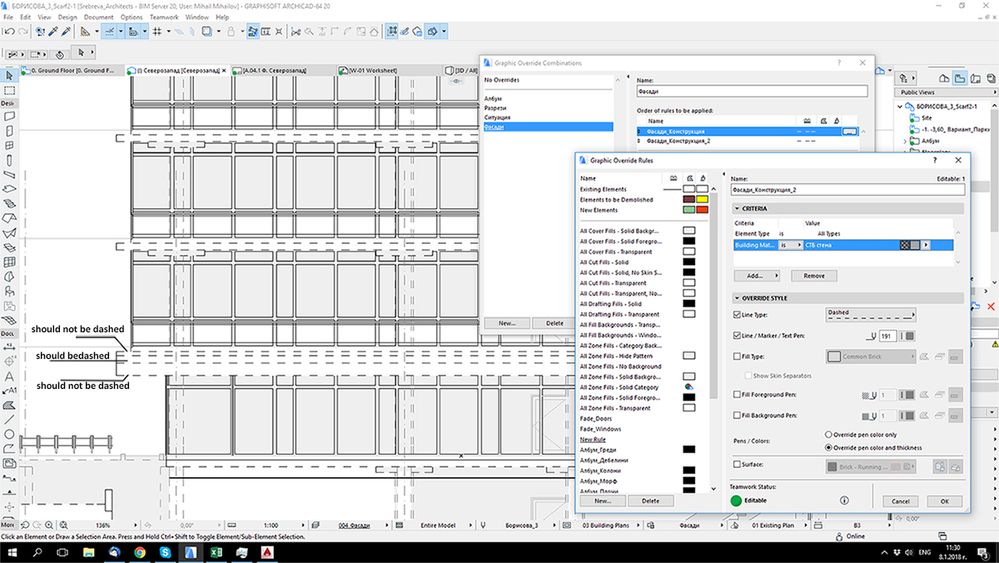This screenshot has height=563, width=999.
Task: Activate the Text tool in the toolbox
Action: (9, 376)
